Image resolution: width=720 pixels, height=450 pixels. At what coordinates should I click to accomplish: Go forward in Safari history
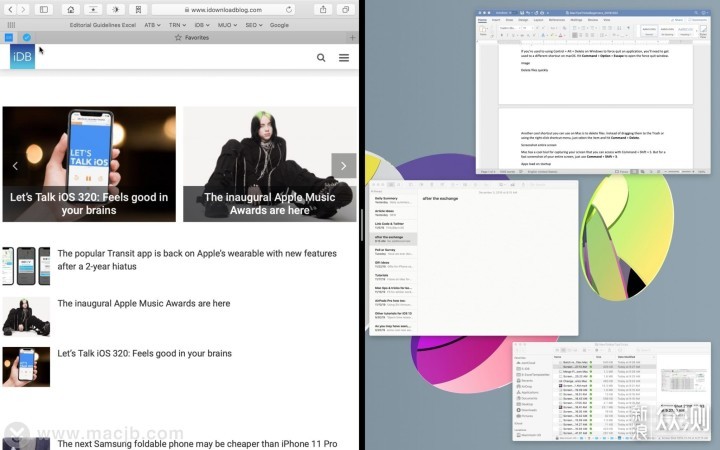coord(22,9)
